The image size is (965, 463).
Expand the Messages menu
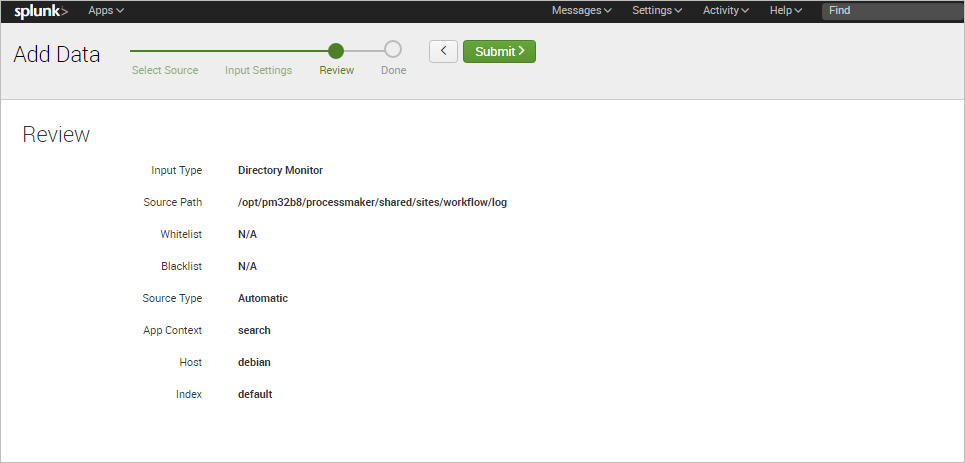click(x=582, y=10)
